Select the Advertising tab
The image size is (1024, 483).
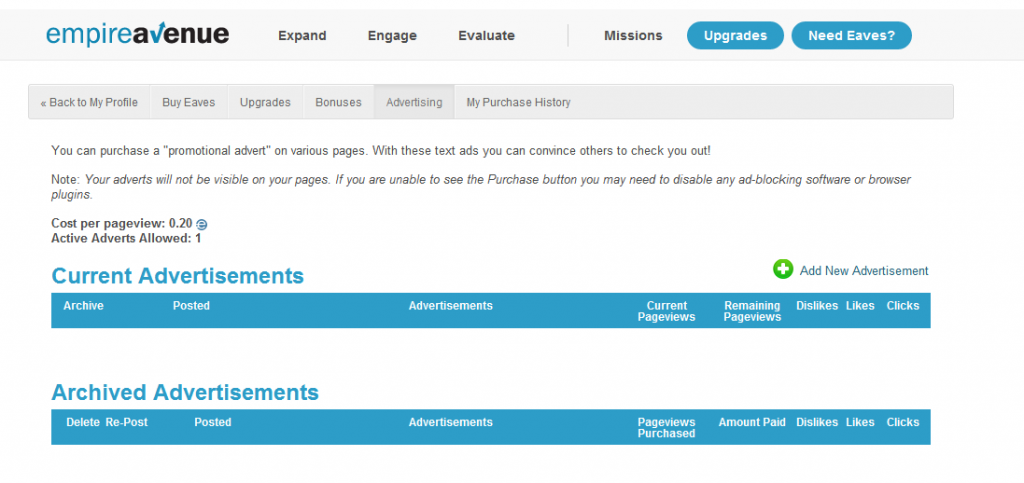pos(414,102)
